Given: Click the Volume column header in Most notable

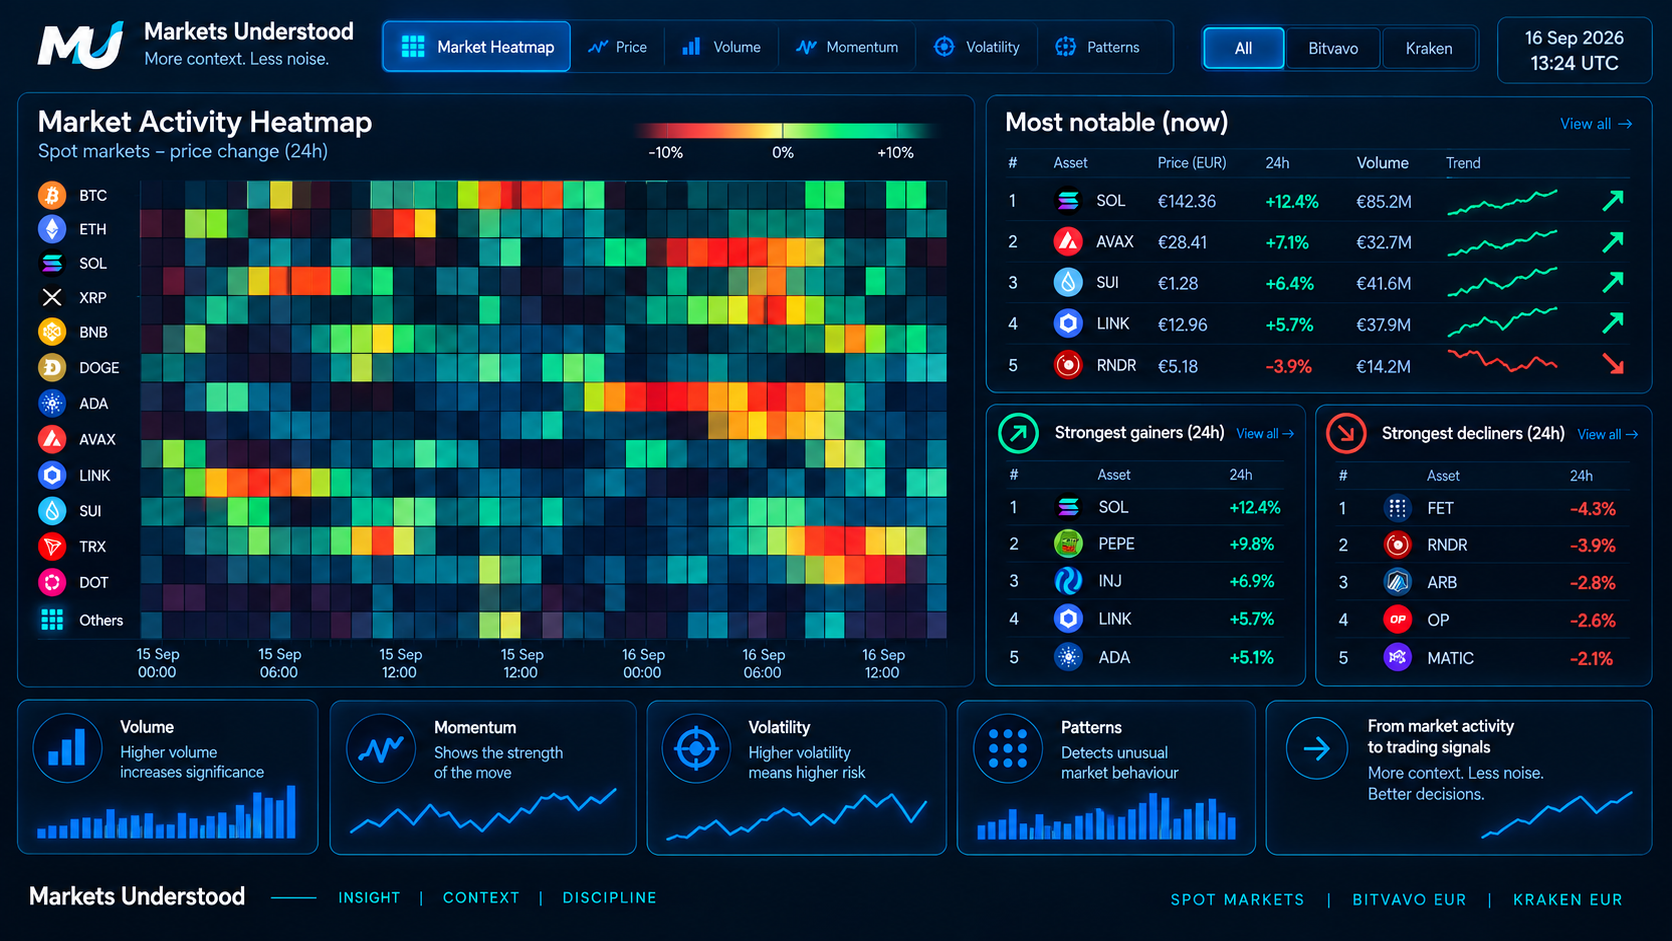Looking at the screenshot, I should 1382,163.
